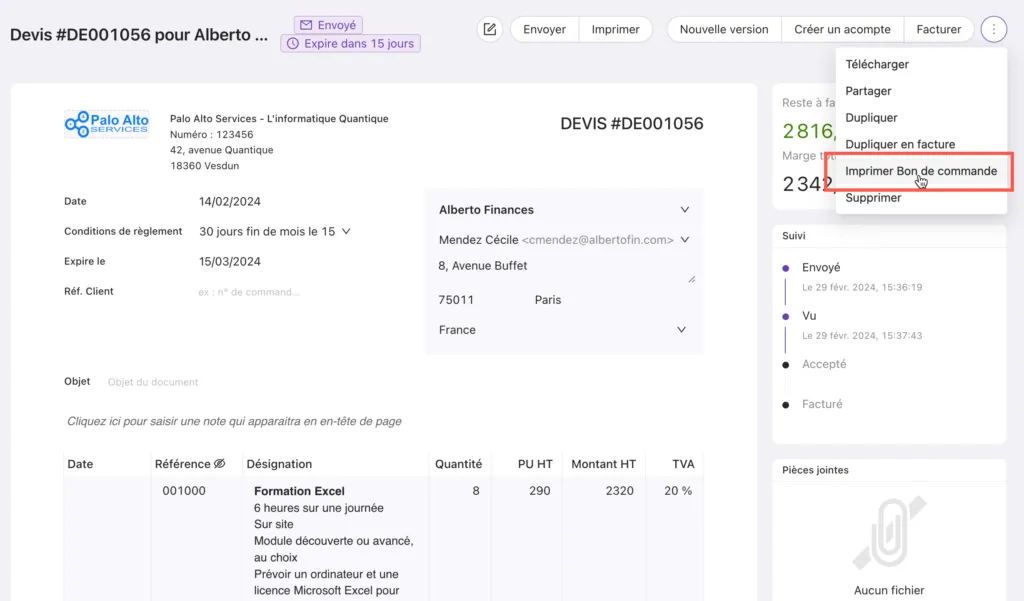
Task: Click the resize handle of the address field
Action: tap(692, 279)
